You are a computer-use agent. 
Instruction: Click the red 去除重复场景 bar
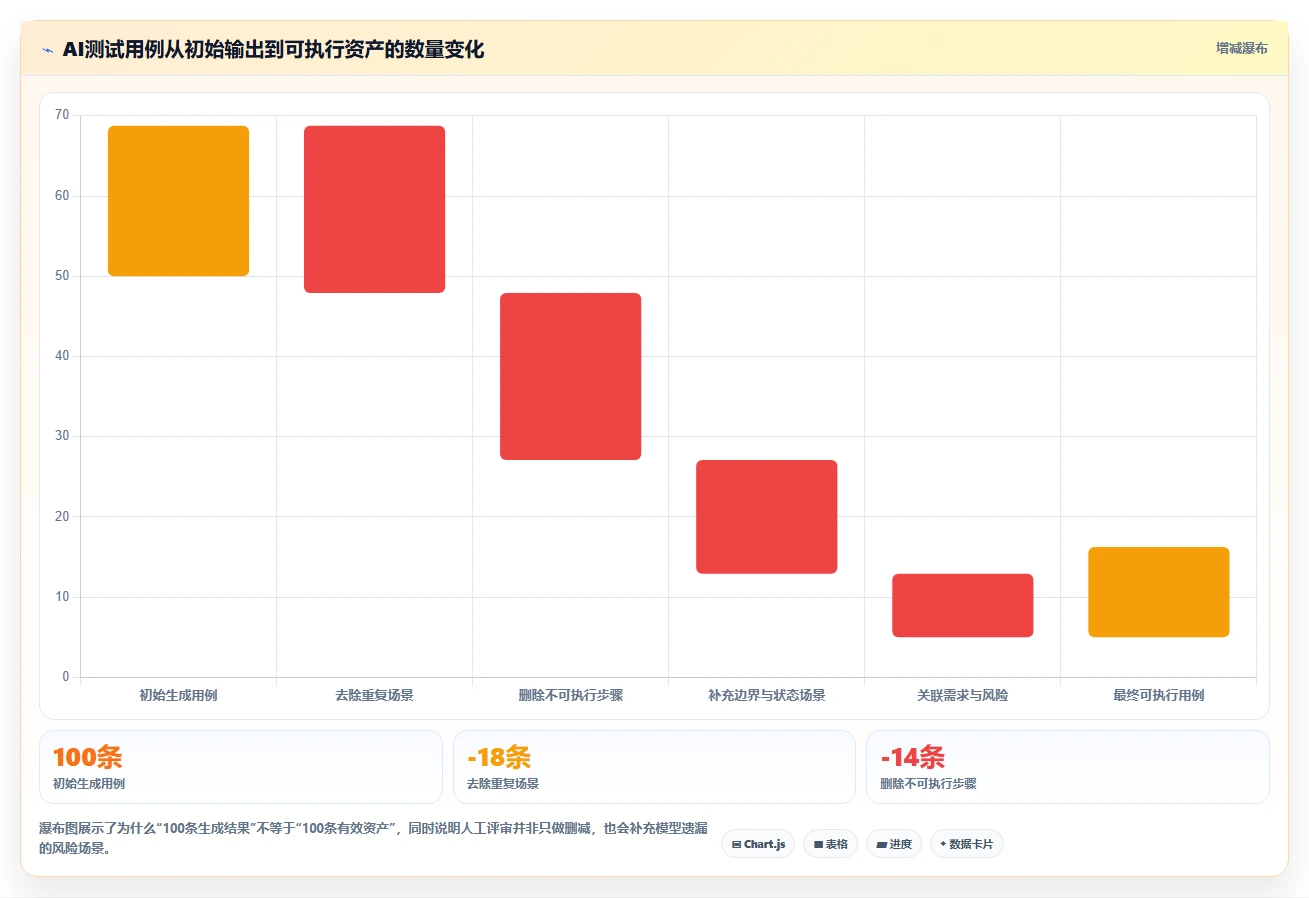point(374,209)
